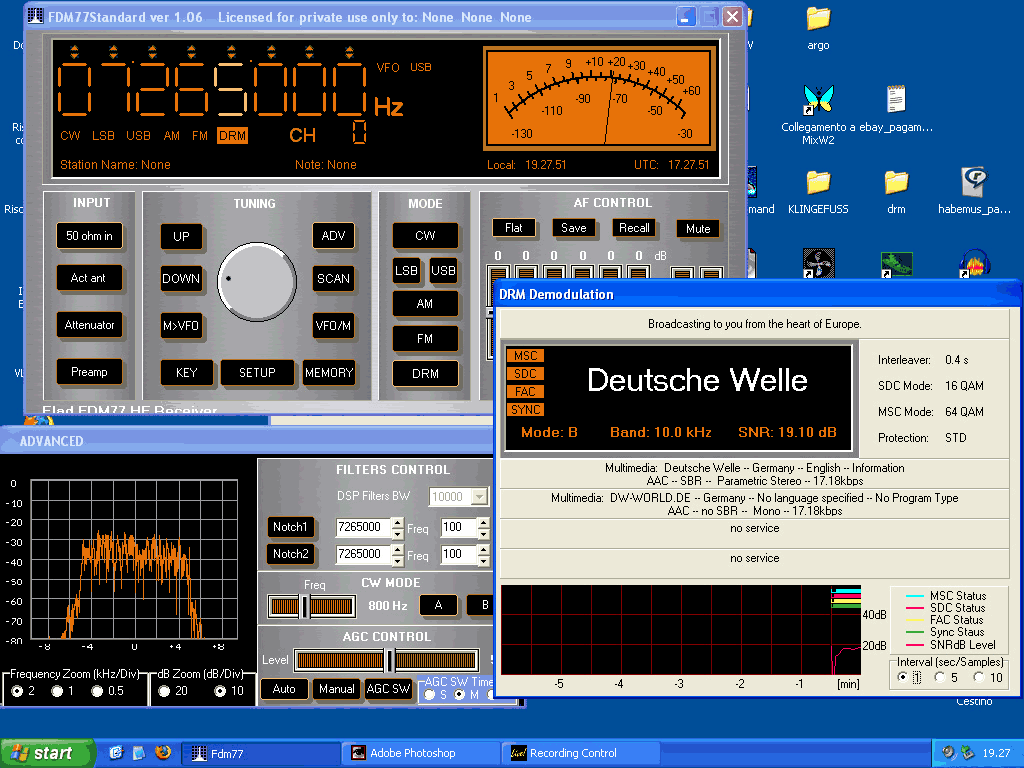
Task: Select USB button in the MODE panel
Action: pos(443,270)
